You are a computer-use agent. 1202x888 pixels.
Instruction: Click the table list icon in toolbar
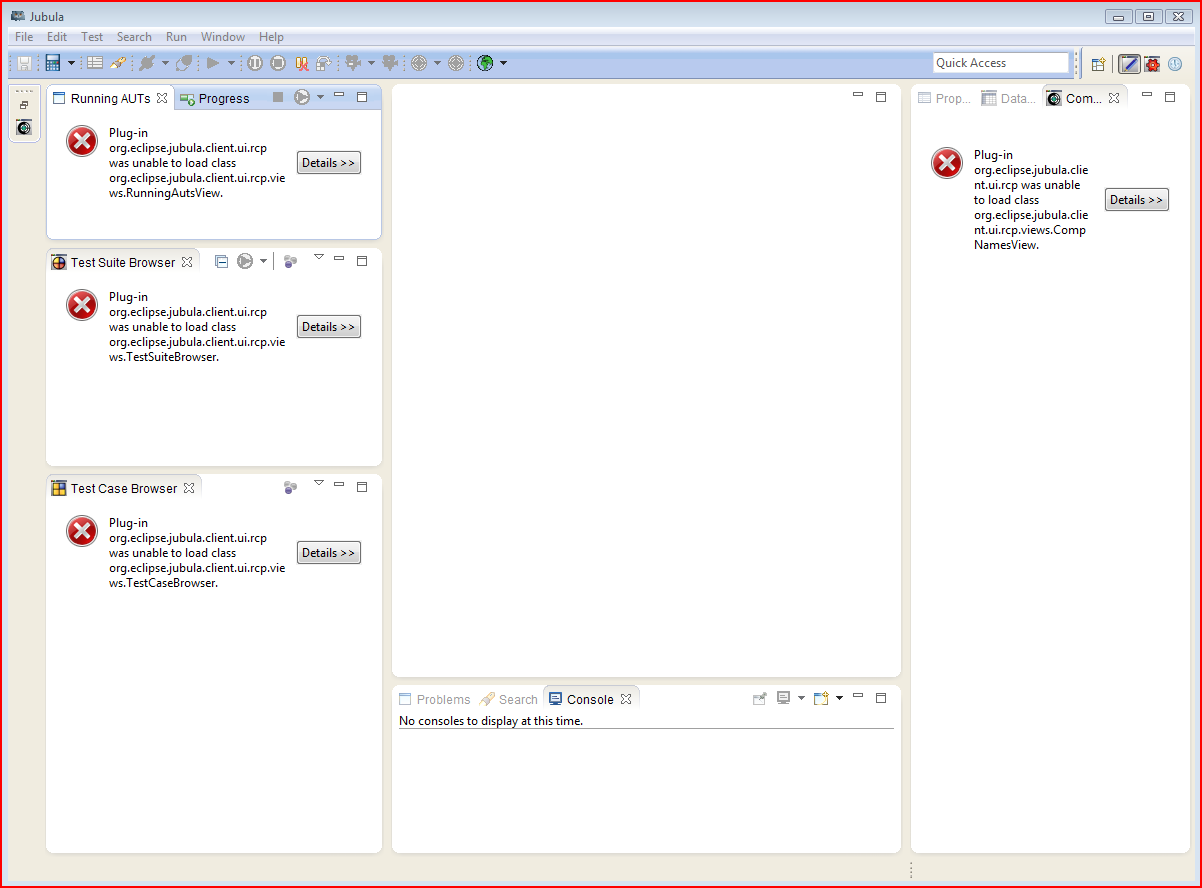point(95,63)
